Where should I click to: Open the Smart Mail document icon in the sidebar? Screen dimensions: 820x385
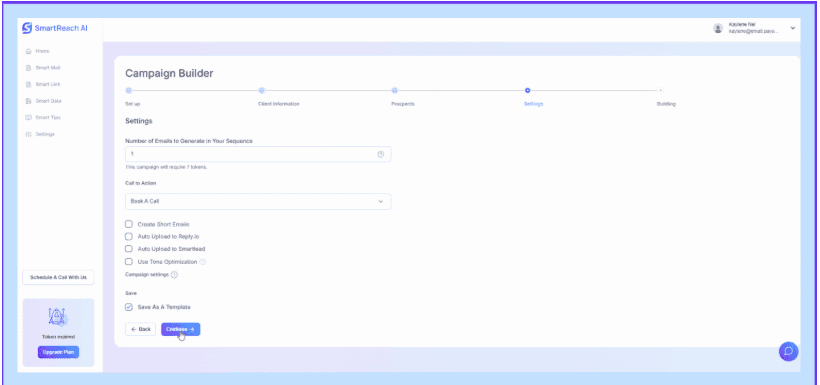click(x=29, y=68)
